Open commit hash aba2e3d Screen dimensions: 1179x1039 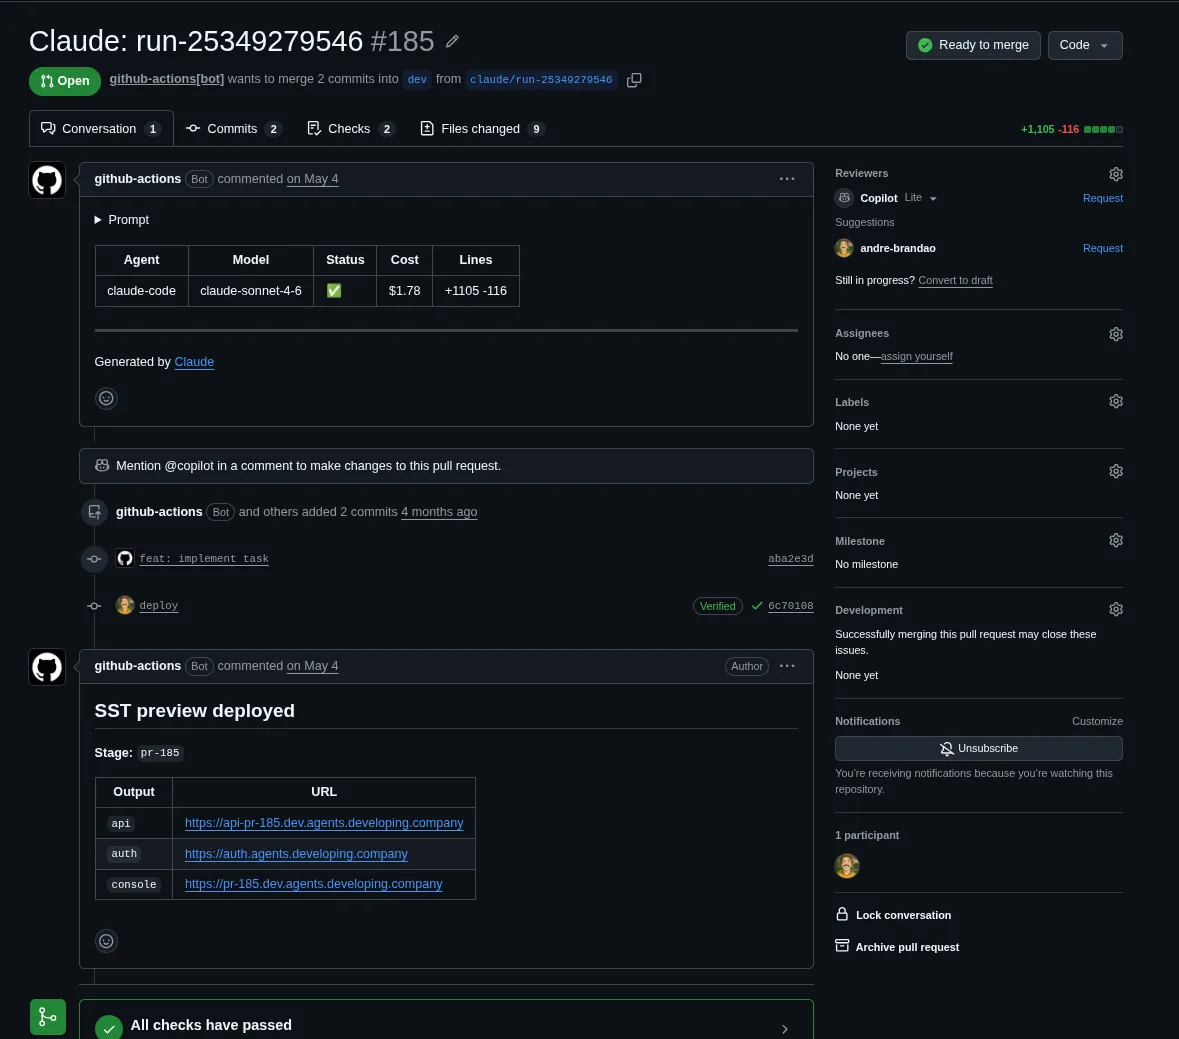[790, 559]
